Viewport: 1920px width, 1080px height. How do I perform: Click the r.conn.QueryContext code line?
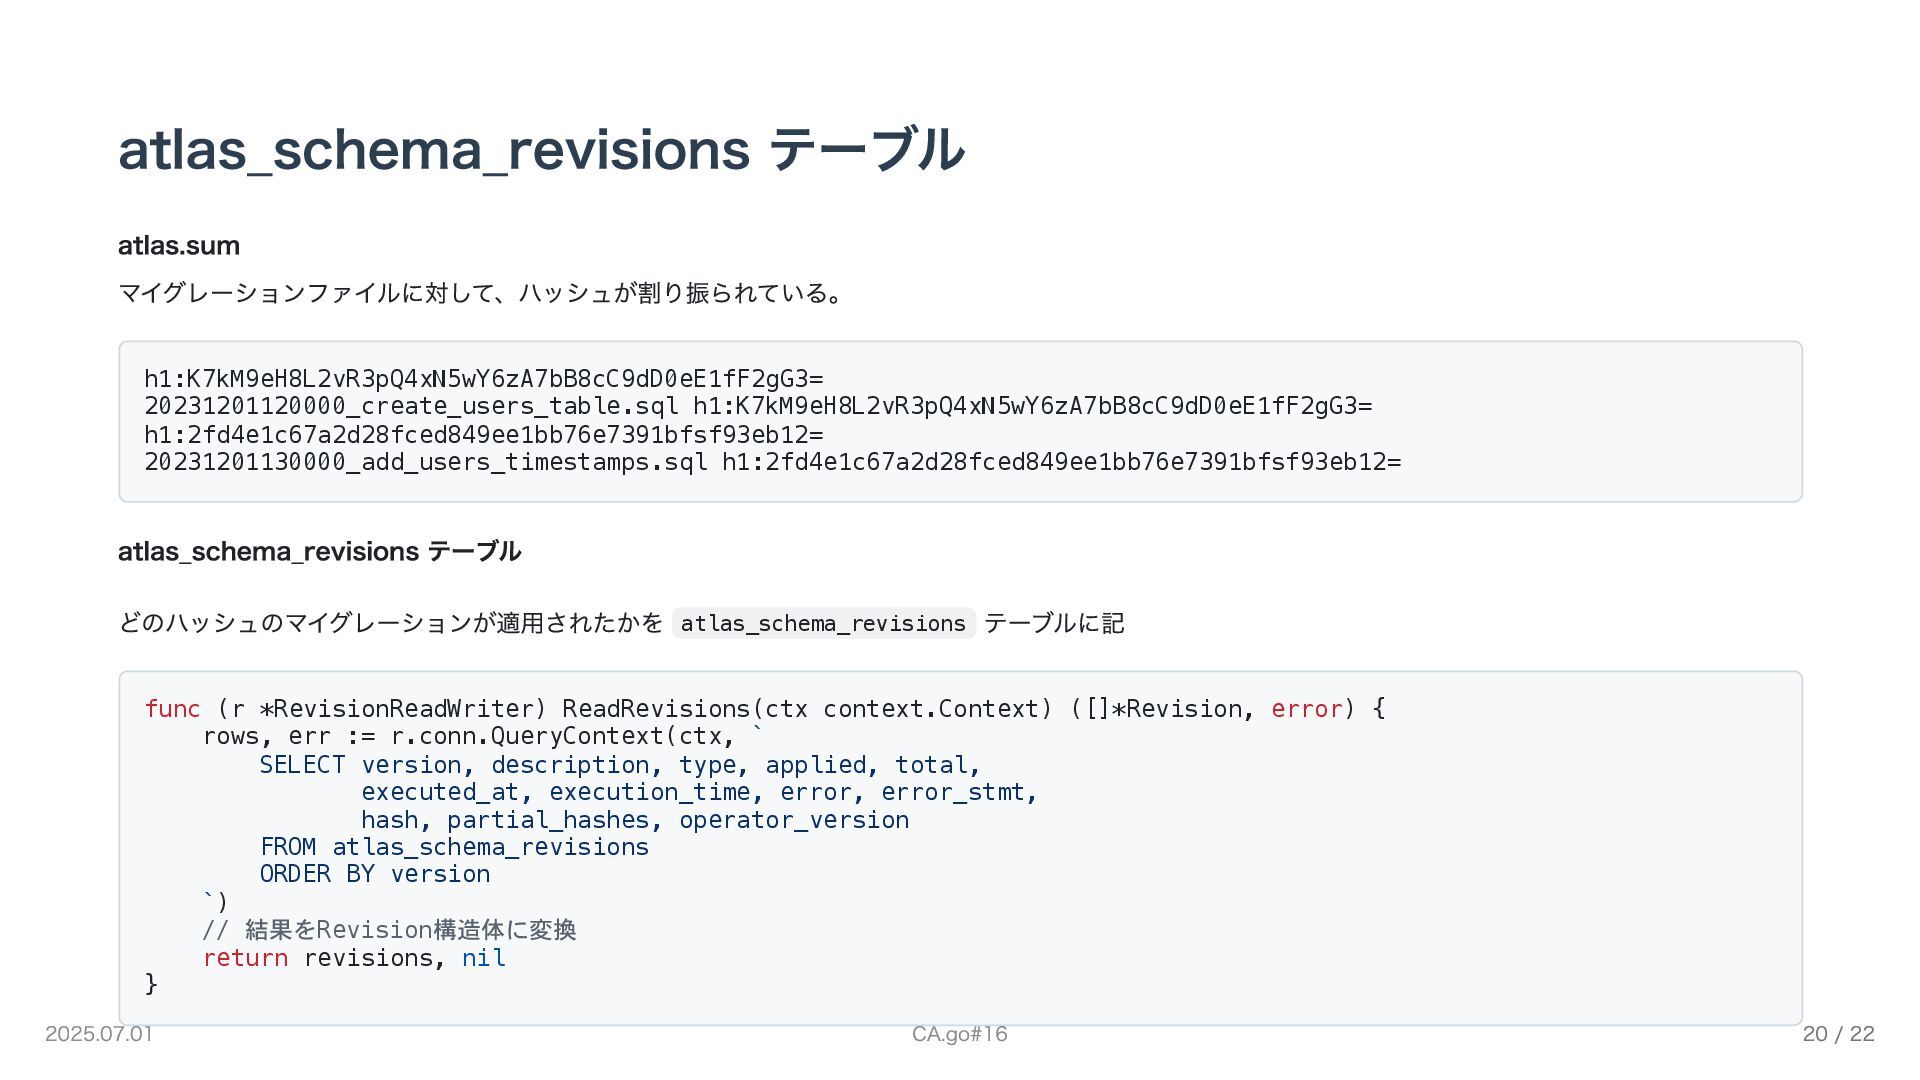coord(482,737)
